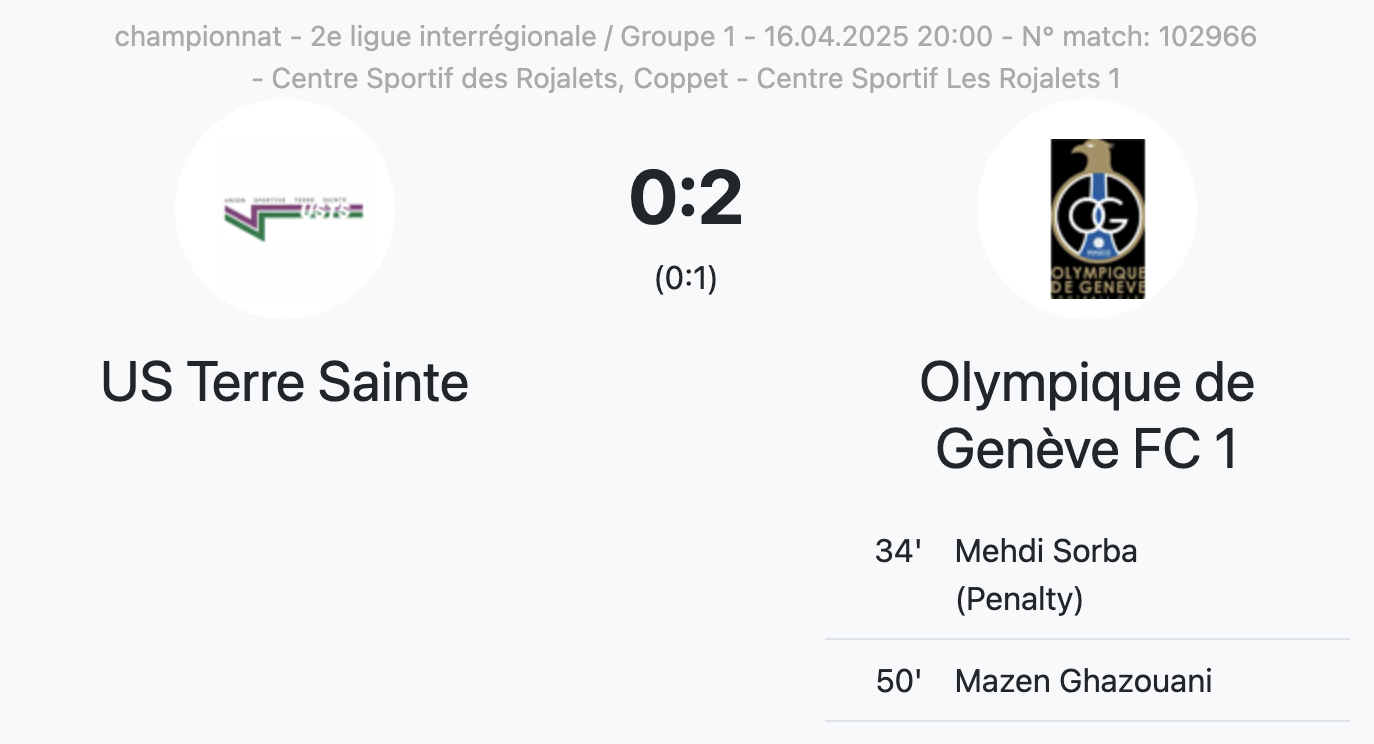Click the match date 16.04.2025 20:00
1374x744 pixels.
pyautogui.click(x=877, y=37)
